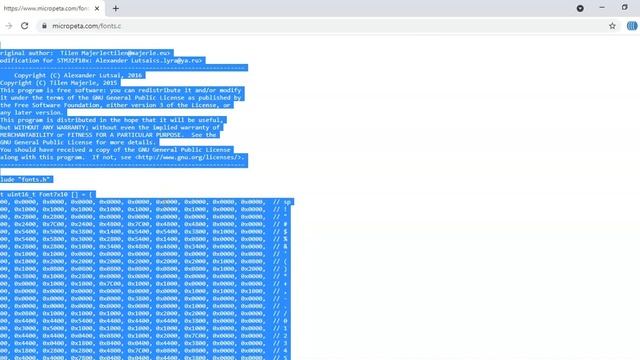
Task: Click 'This program is free software' line
Action: click(121, 90)
